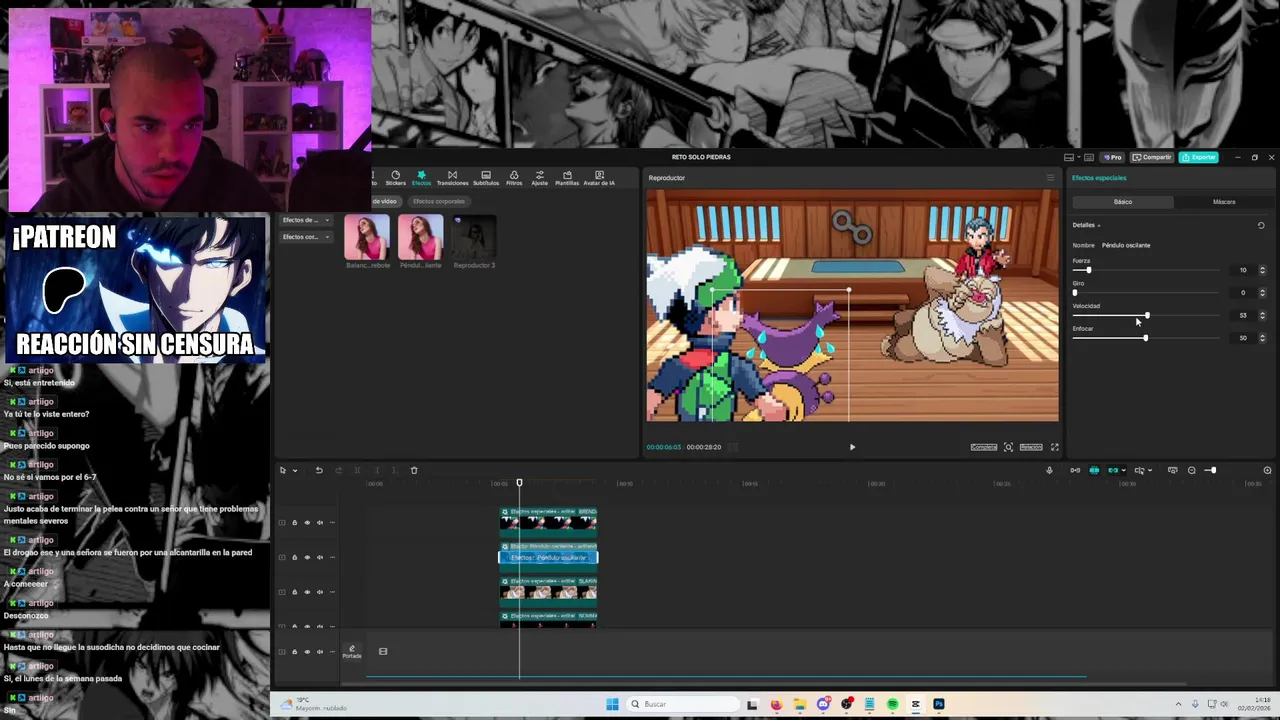Toggle lock on the top timeline track
Image resolution: width=1280 pixels, height=720 pixels.
click(294, 522)
